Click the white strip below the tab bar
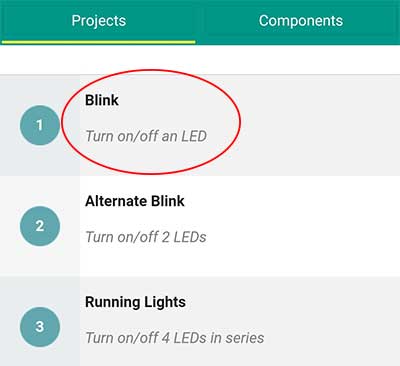This screenshot has width=400, height=366. point(200,60)
